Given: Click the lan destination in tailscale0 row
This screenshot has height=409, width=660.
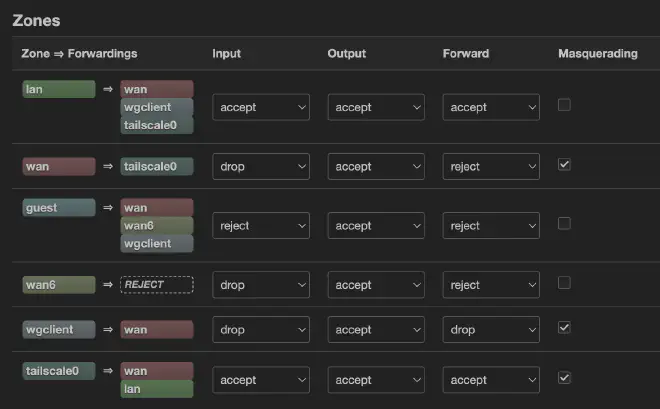Looking at the screenshot, I should point(157,389).
